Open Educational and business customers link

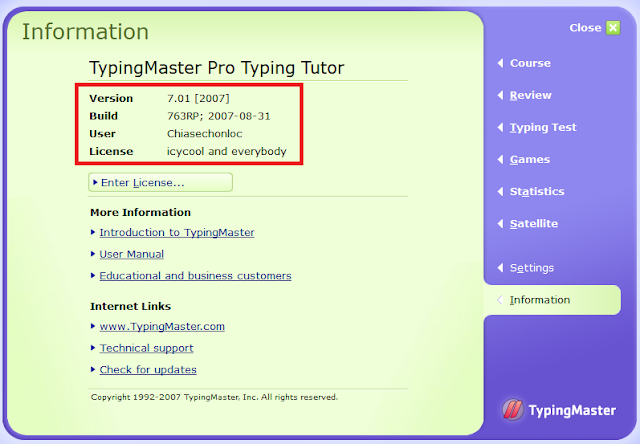tap(195, 276)
